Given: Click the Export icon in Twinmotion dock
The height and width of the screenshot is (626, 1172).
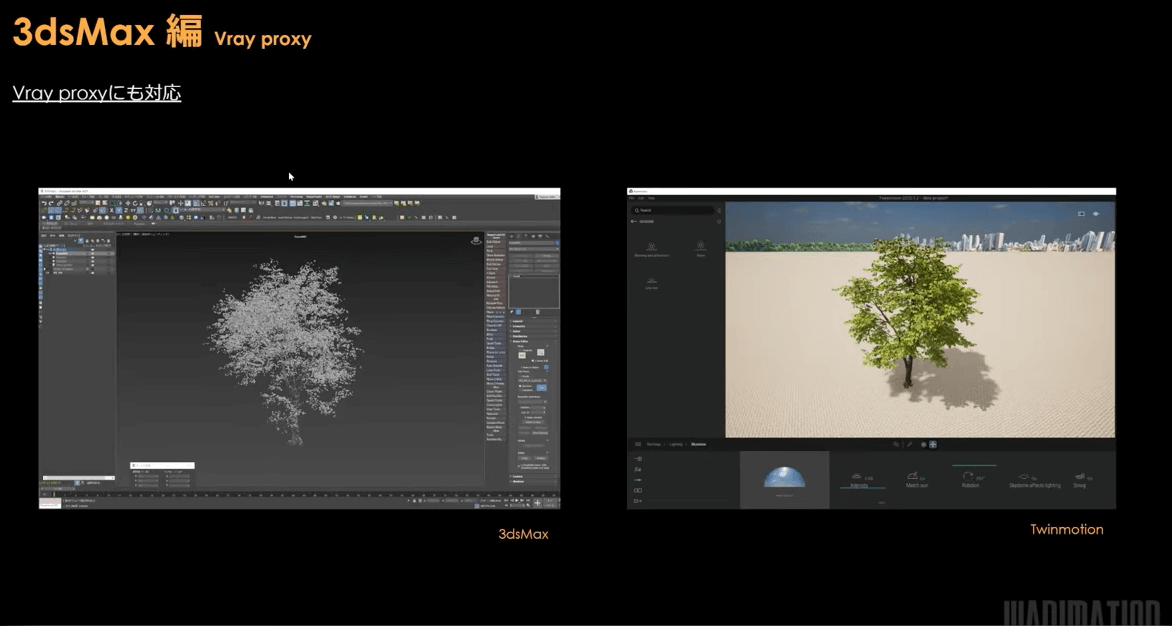Looking at the screenshot, I should point(638,501).
